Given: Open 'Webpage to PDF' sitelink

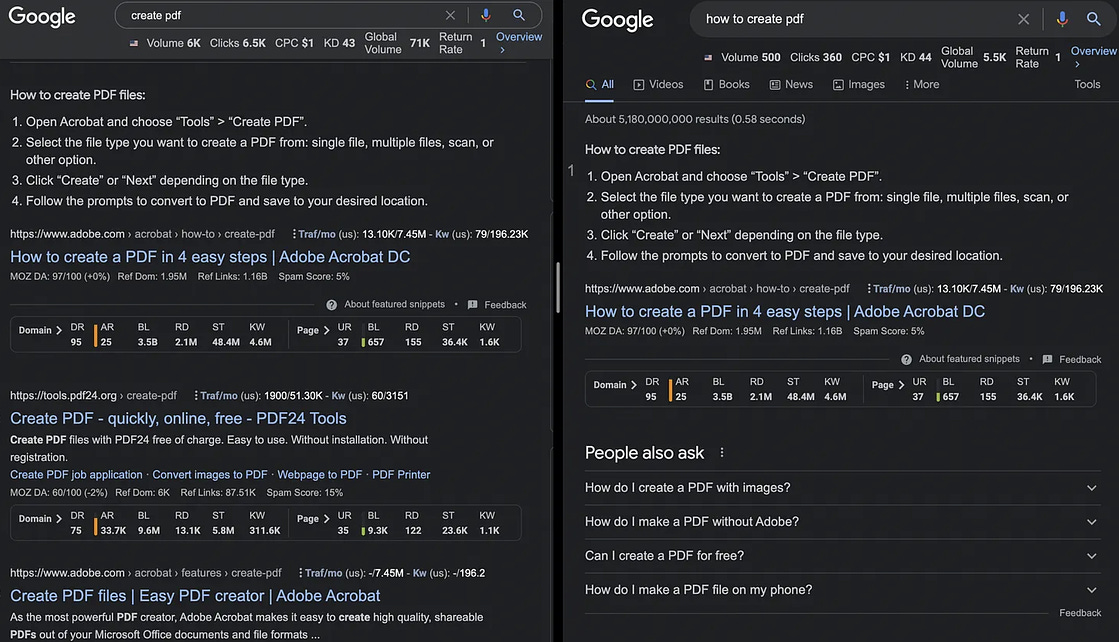Looking at the screenshot, I should tap(320, 474).
